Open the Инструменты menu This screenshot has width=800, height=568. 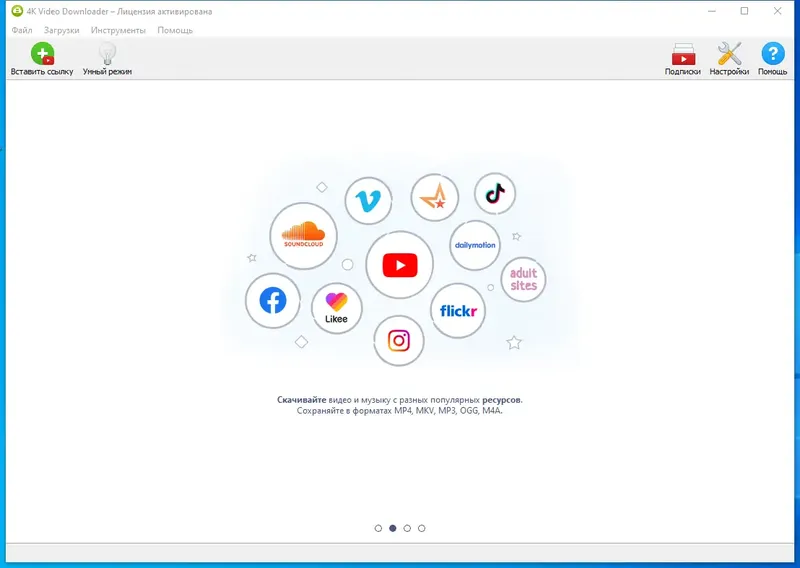coord(118,30)
